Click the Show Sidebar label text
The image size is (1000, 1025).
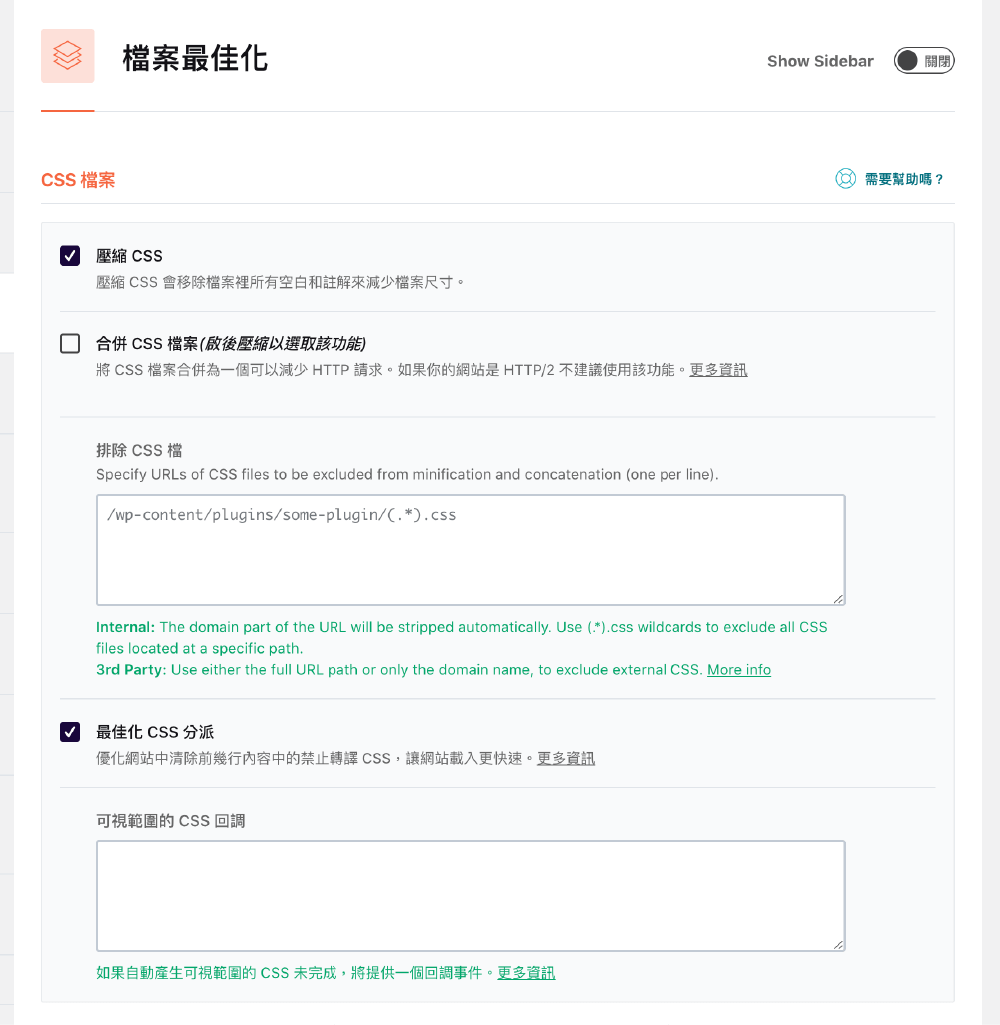point(820,60)
